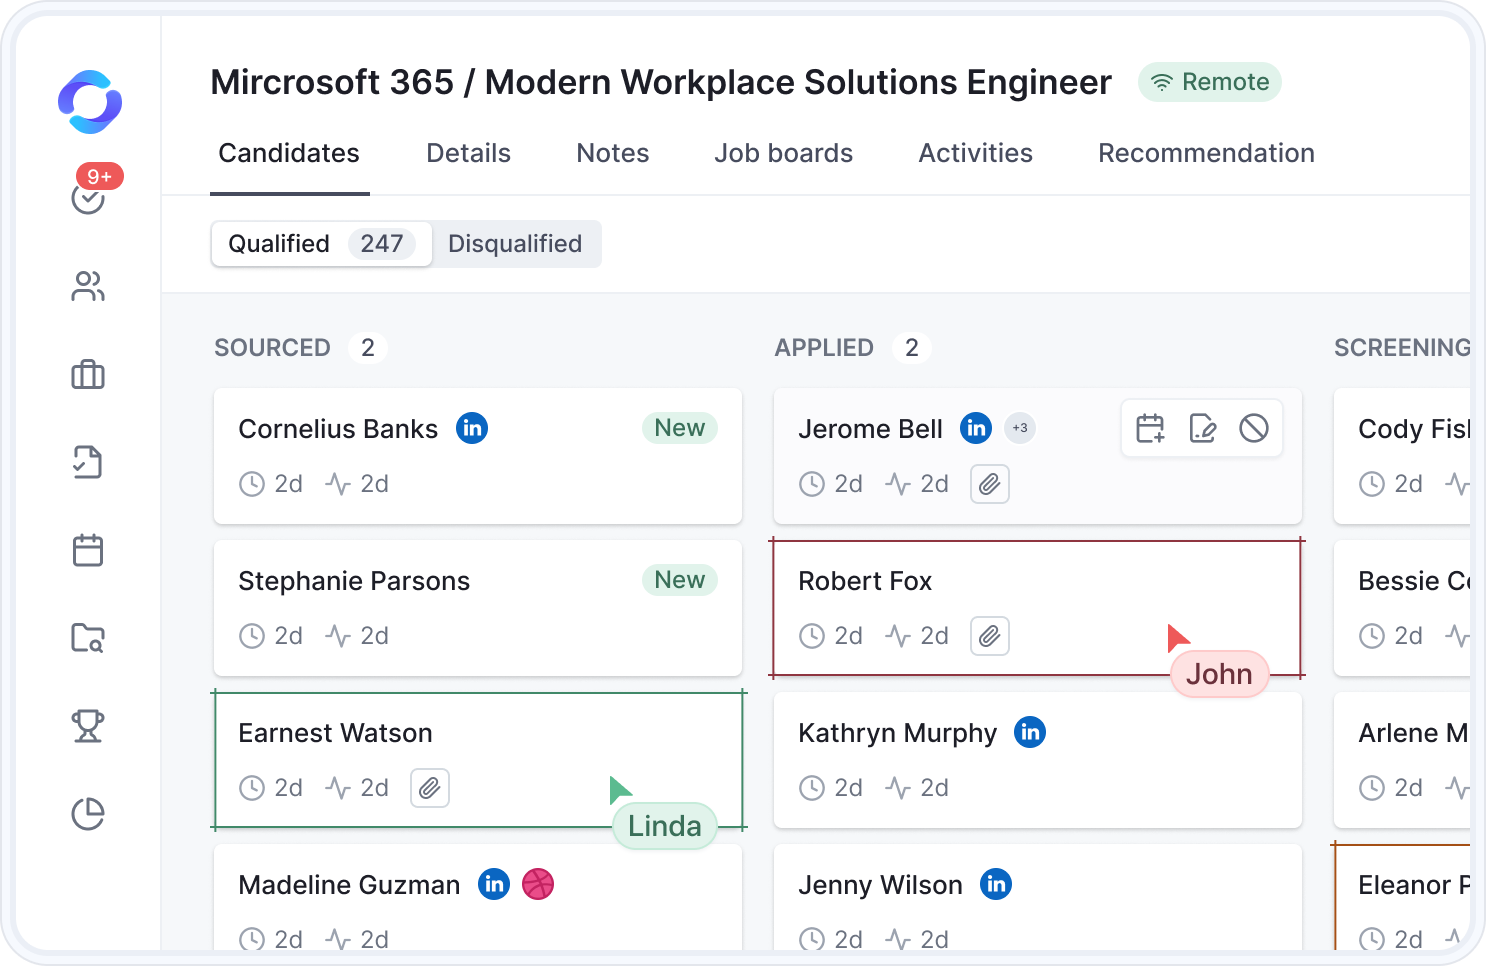Click attachment paperclip on Robert Fox card
The height and width of the screenshot is (966, 1486).
[x=990, y=636]
